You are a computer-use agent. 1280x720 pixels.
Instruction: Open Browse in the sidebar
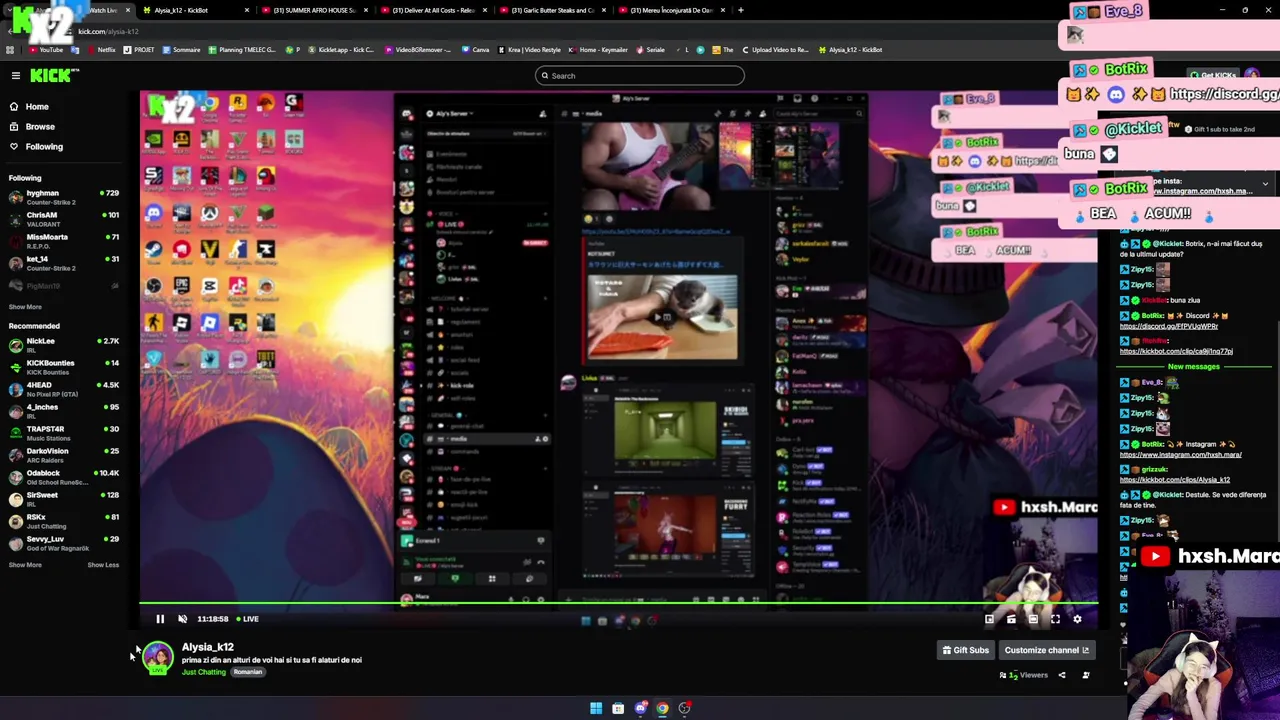click(40, 126)
